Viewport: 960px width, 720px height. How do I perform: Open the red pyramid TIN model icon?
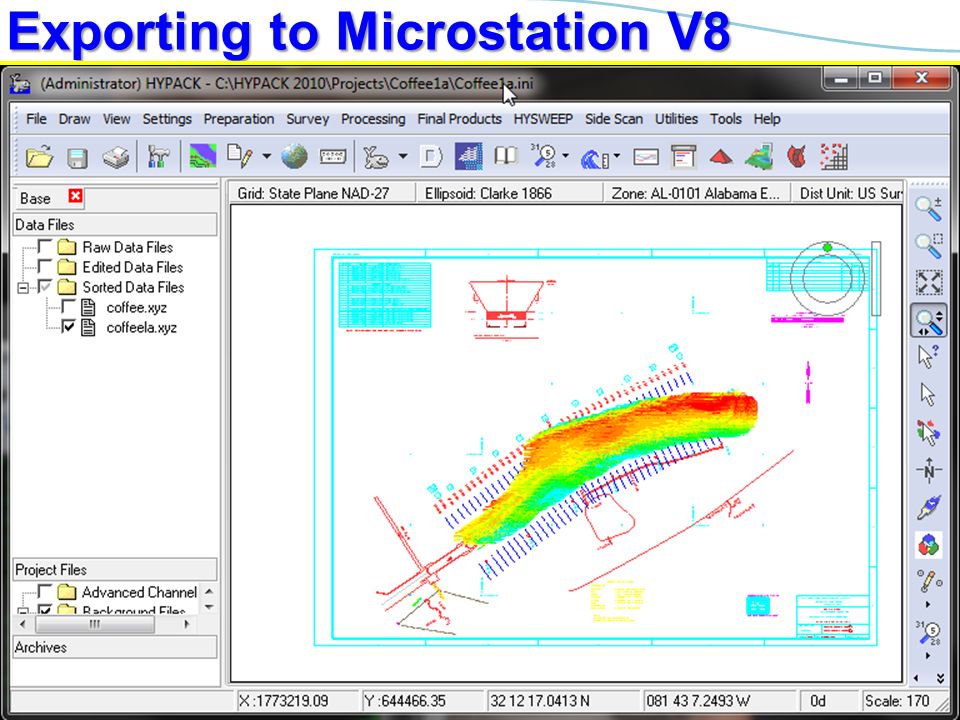click(x=721, y=157)
